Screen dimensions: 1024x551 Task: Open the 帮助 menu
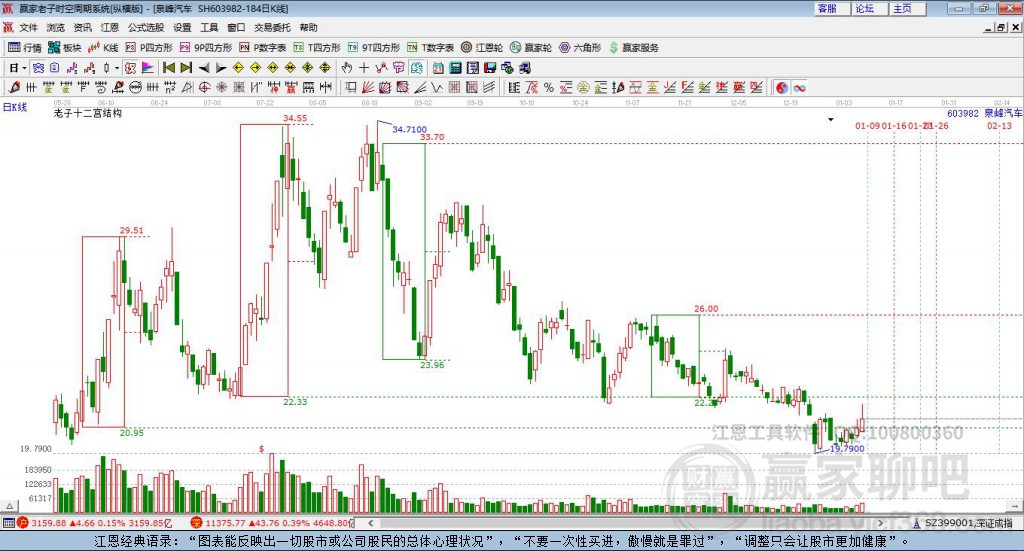click(308, 27)
